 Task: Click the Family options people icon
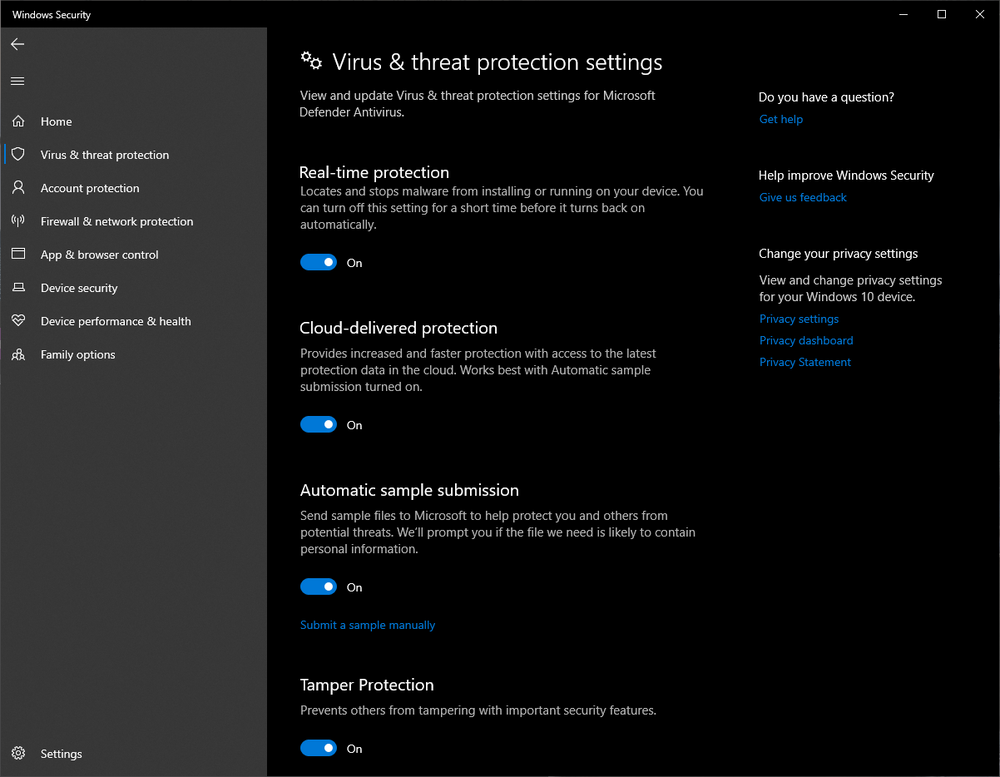click(x=18, y=354)
